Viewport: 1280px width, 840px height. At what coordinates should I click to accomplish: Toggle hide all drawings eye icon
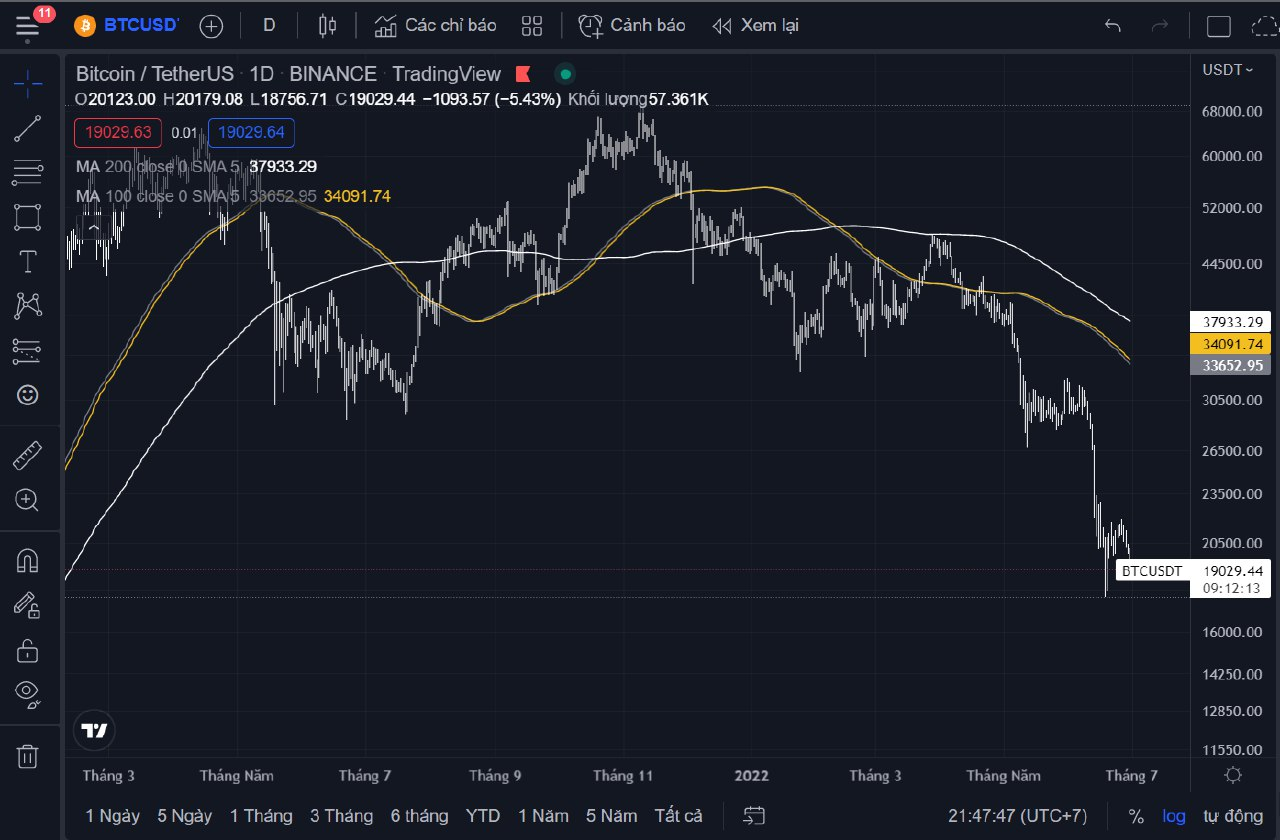28,693
